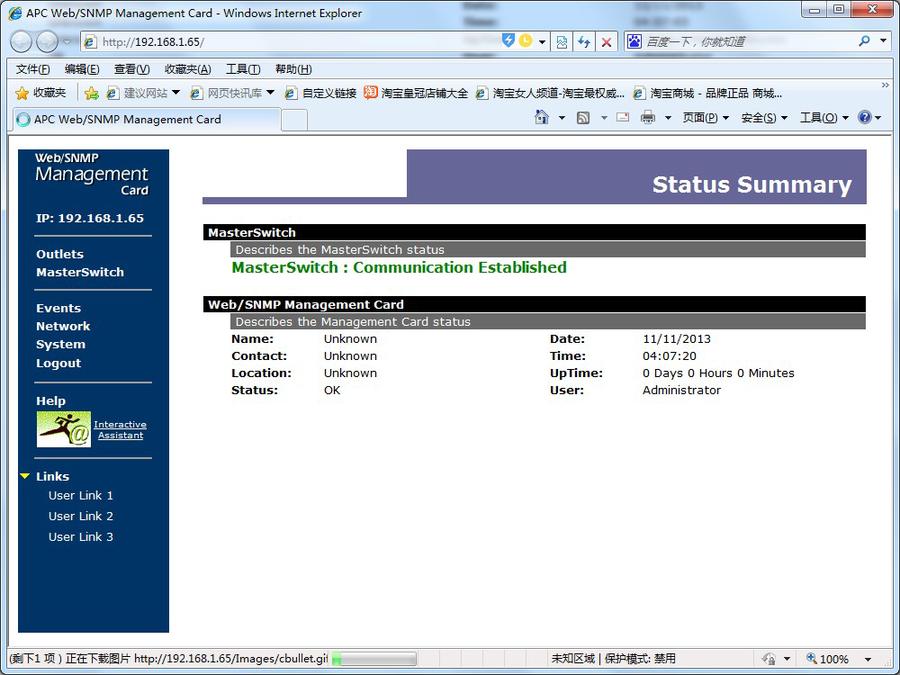Open the 安全(S) dropdown menu
900x675 pixels.
click(763, 118)
